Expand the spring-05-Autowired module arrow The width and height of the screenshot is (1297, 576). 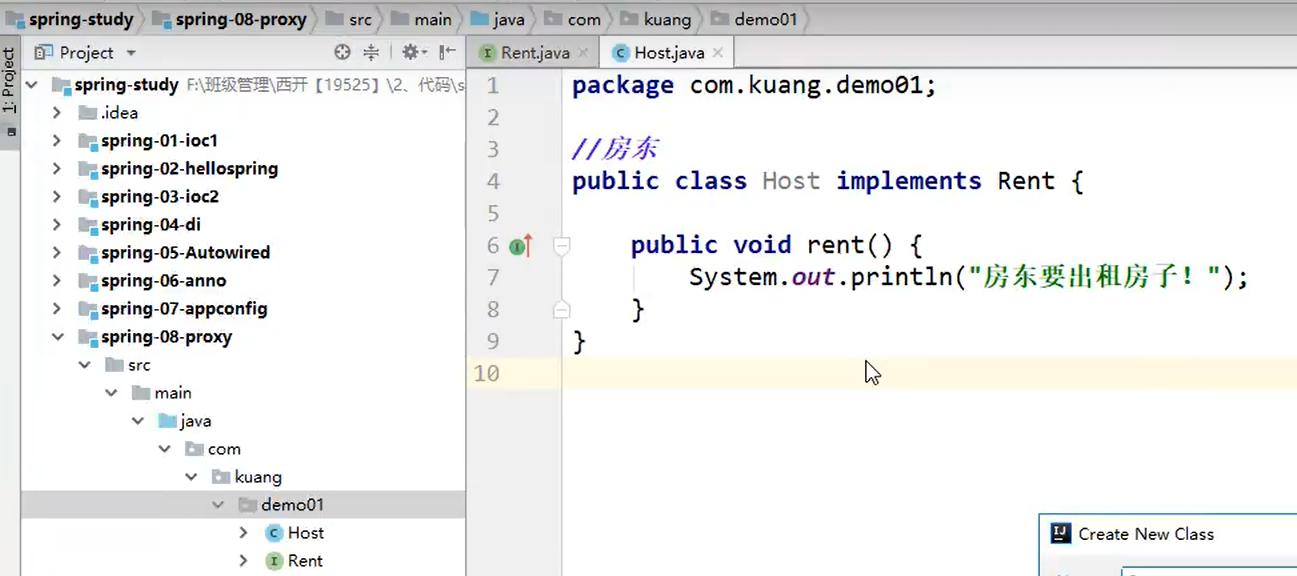tap(57, 253)
